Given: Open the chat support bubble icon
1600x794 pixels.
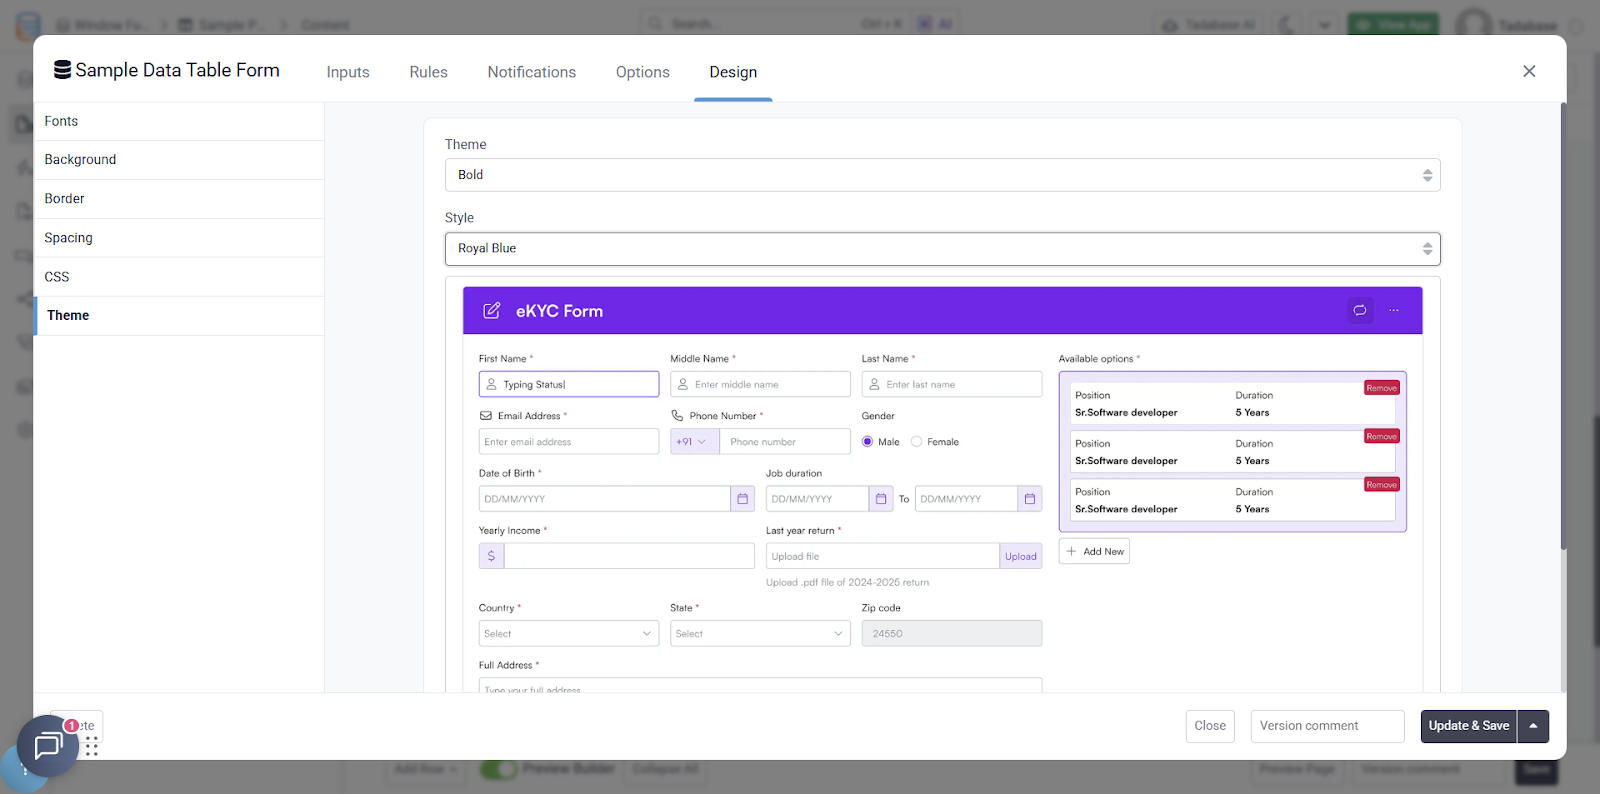Looking at the screenshot, I should tap(47, 745).
